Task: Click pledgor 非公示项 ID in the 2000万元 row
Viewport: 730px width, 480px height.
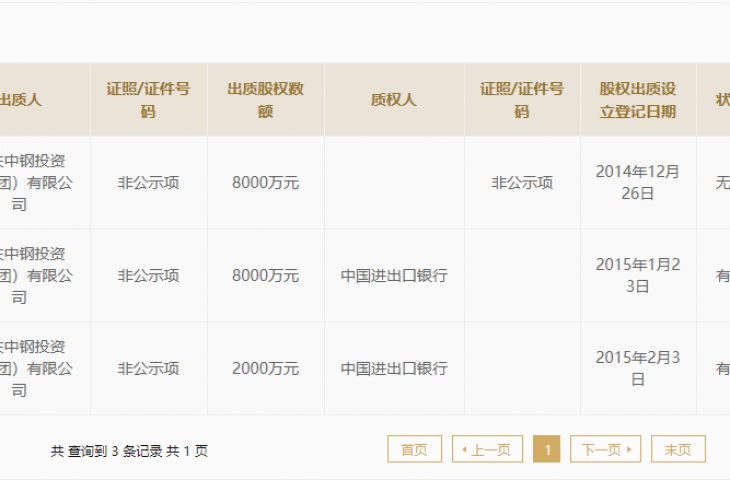Action: coord(149,368)
